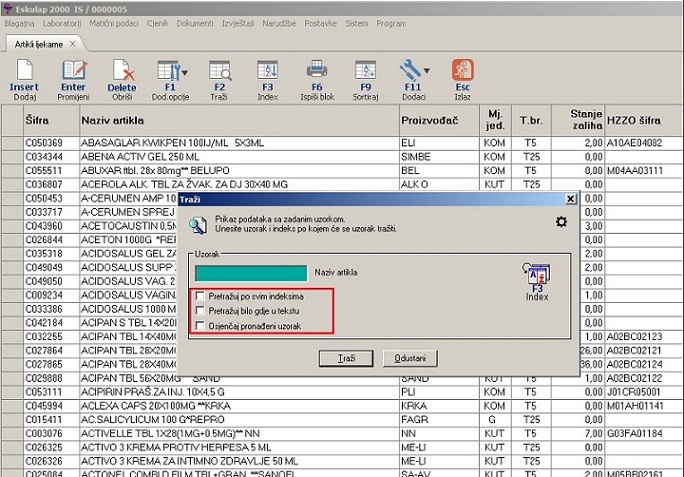Open the Program menu
This screenshot has height=477, width=684.
point(391,24)
